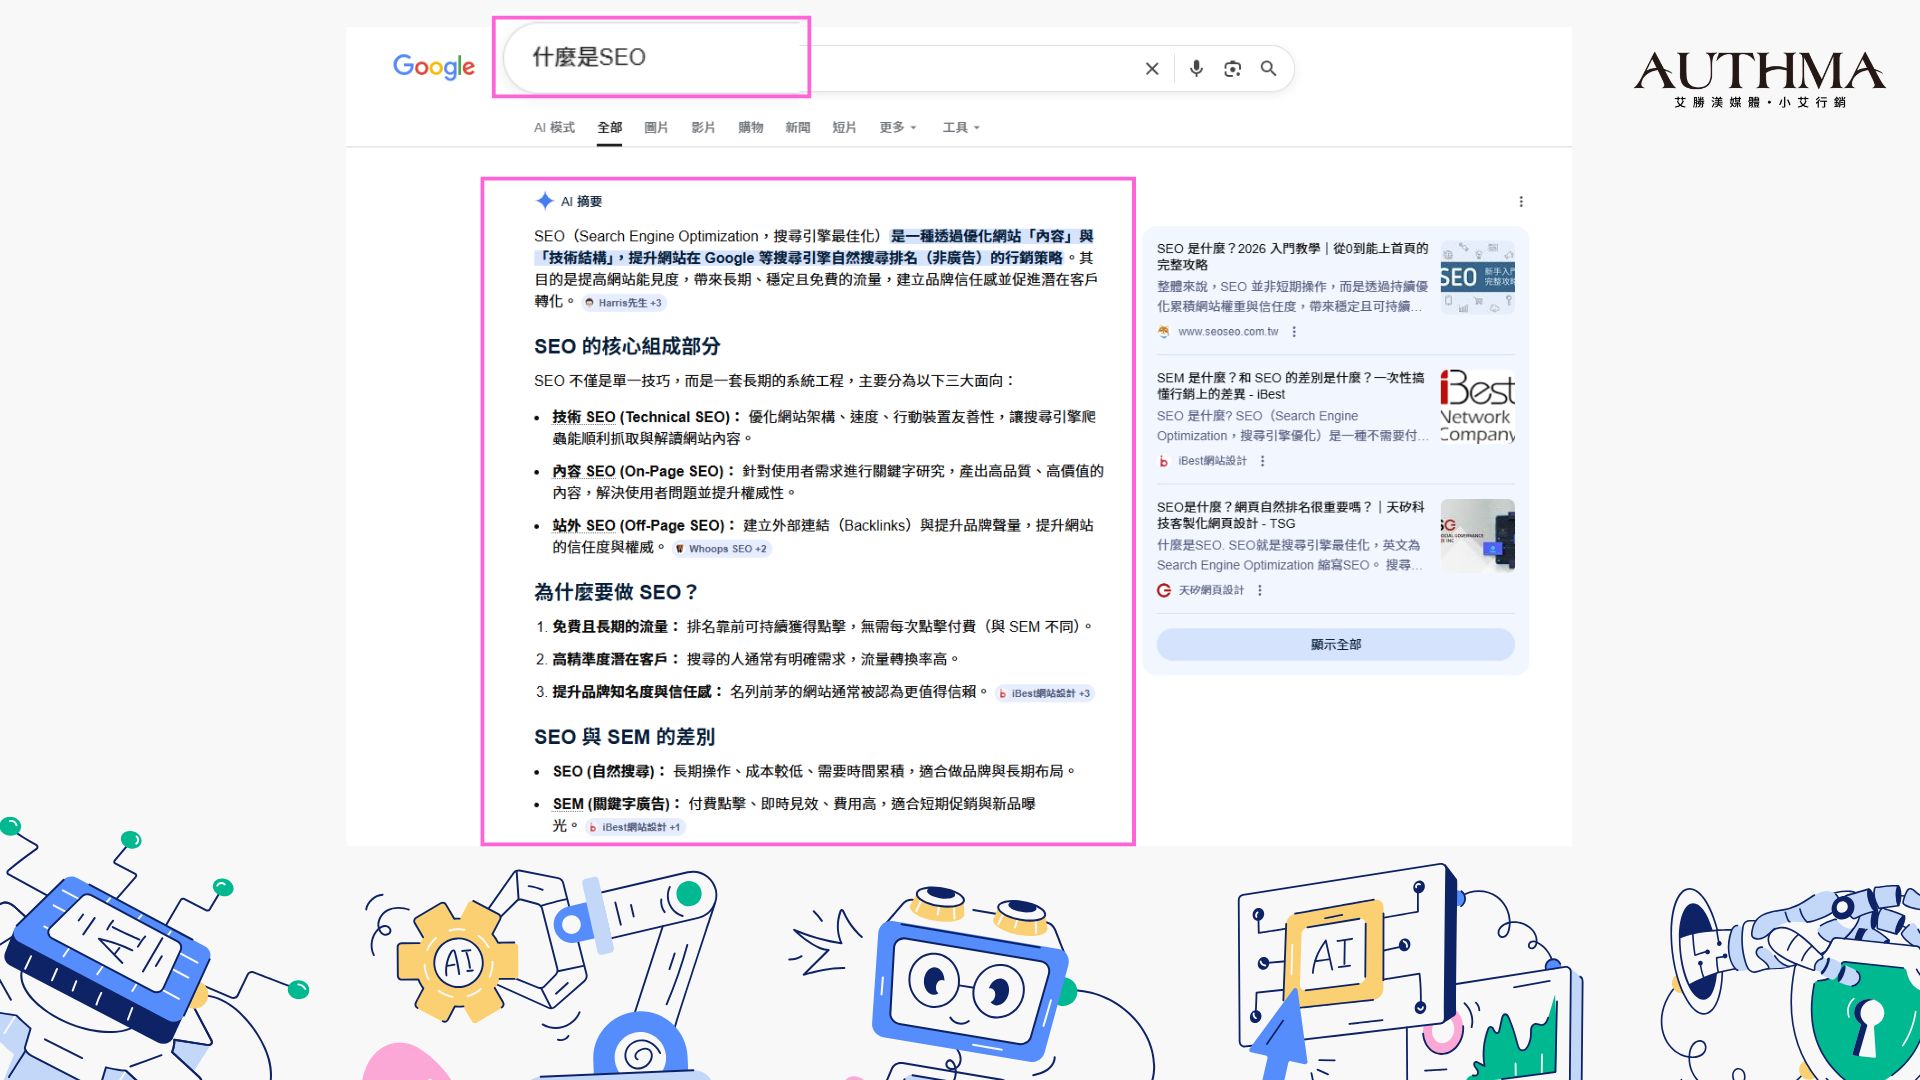Expand the 工具 dropdown
1920x1080 pixels.
pyautogui.click(x=961, y=127)
